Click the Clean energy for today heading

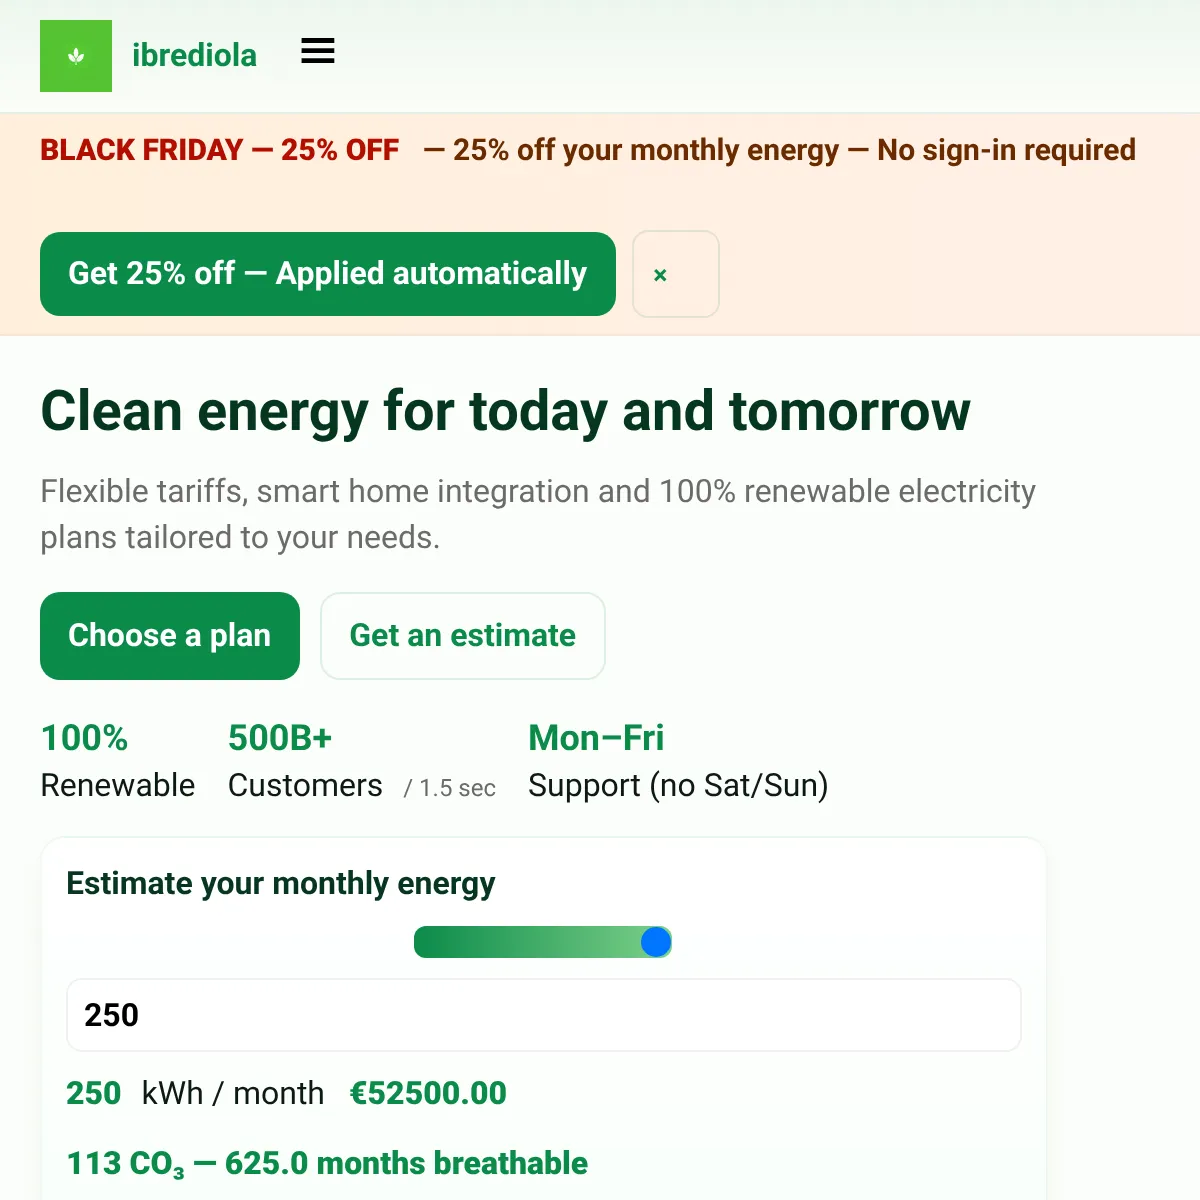click(x=506, y=411)
